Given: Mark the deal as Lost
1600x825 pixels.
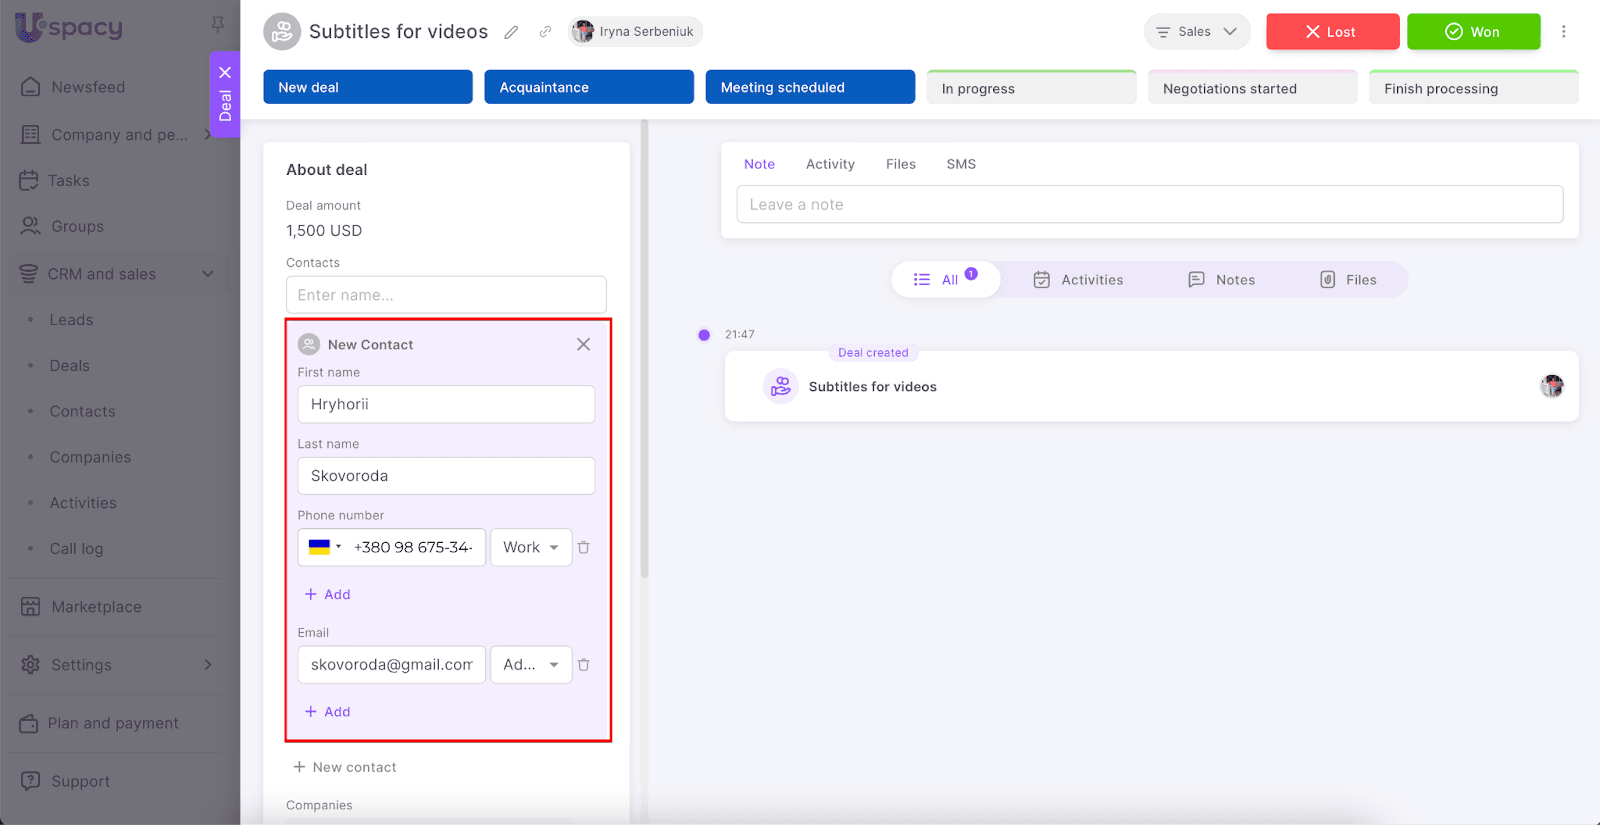Looking at the screenshot, I should click(1332, 32).
